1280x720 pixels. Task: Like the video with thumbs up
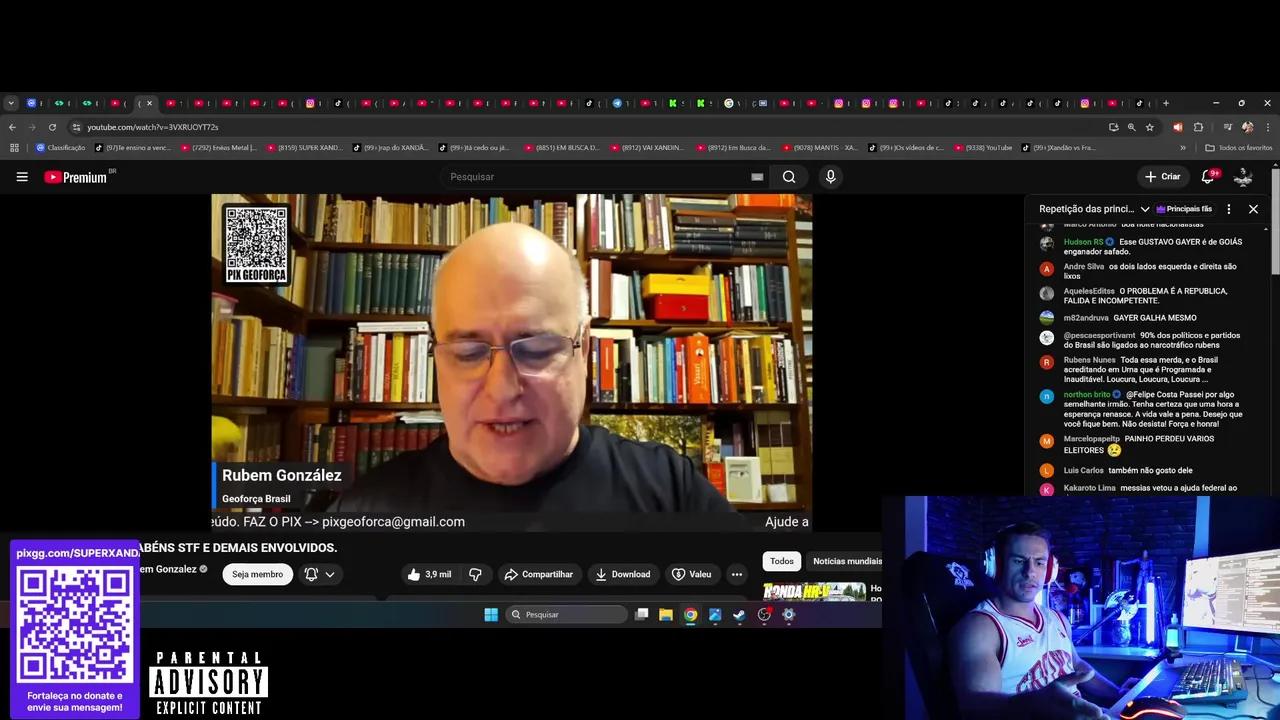[429, 574]
